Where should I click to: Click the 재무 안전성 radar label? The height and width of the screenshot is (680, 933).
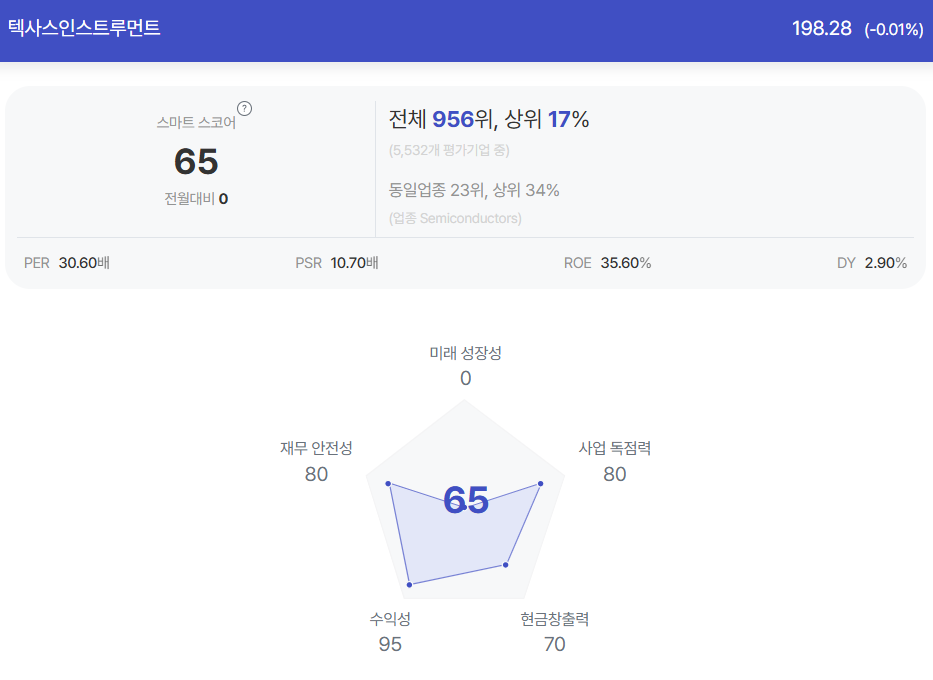click(x=317, y=448)
